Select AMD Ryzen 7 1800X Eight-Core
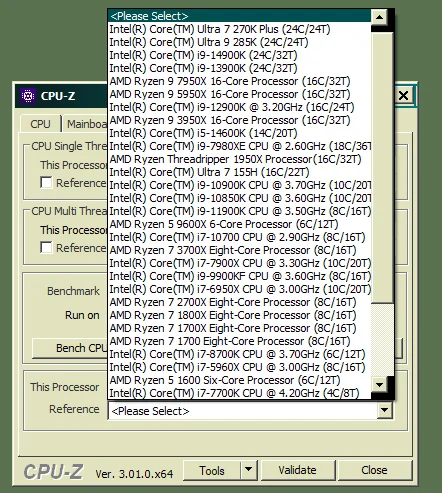This screenshot has width=442, height=493. pyautogui.click(x=239, y=315)
